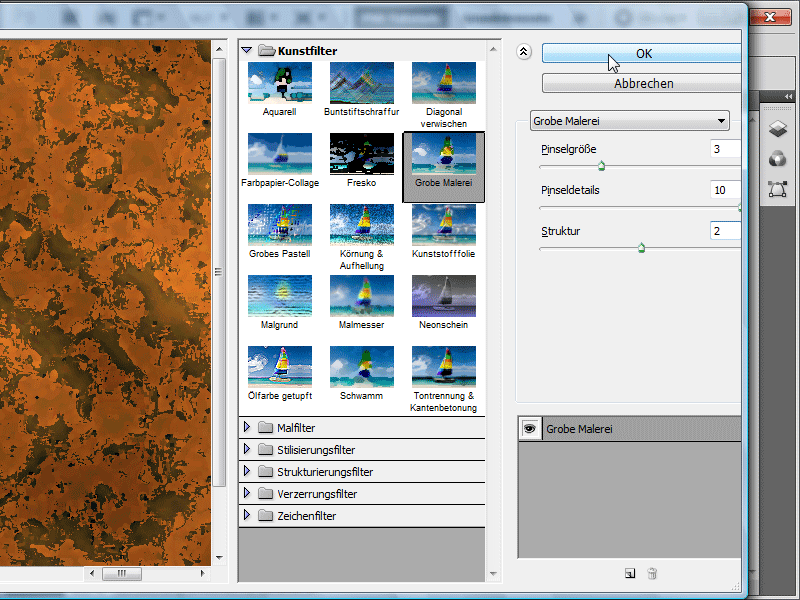
Task: Click the Verzerrungsfilter folder icon
Action: (265, 493)
